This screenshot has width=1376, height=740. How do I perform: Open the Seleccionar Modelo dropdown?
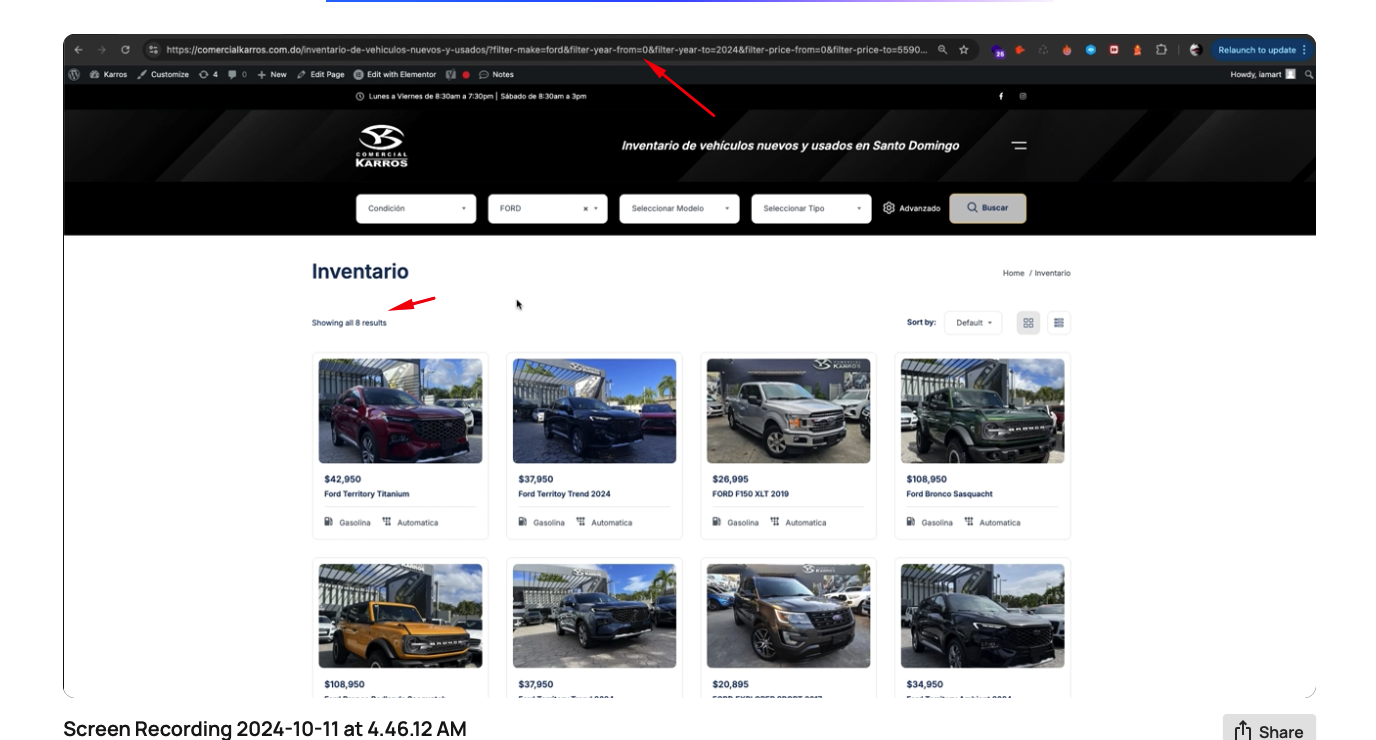[x=679, y=208]
